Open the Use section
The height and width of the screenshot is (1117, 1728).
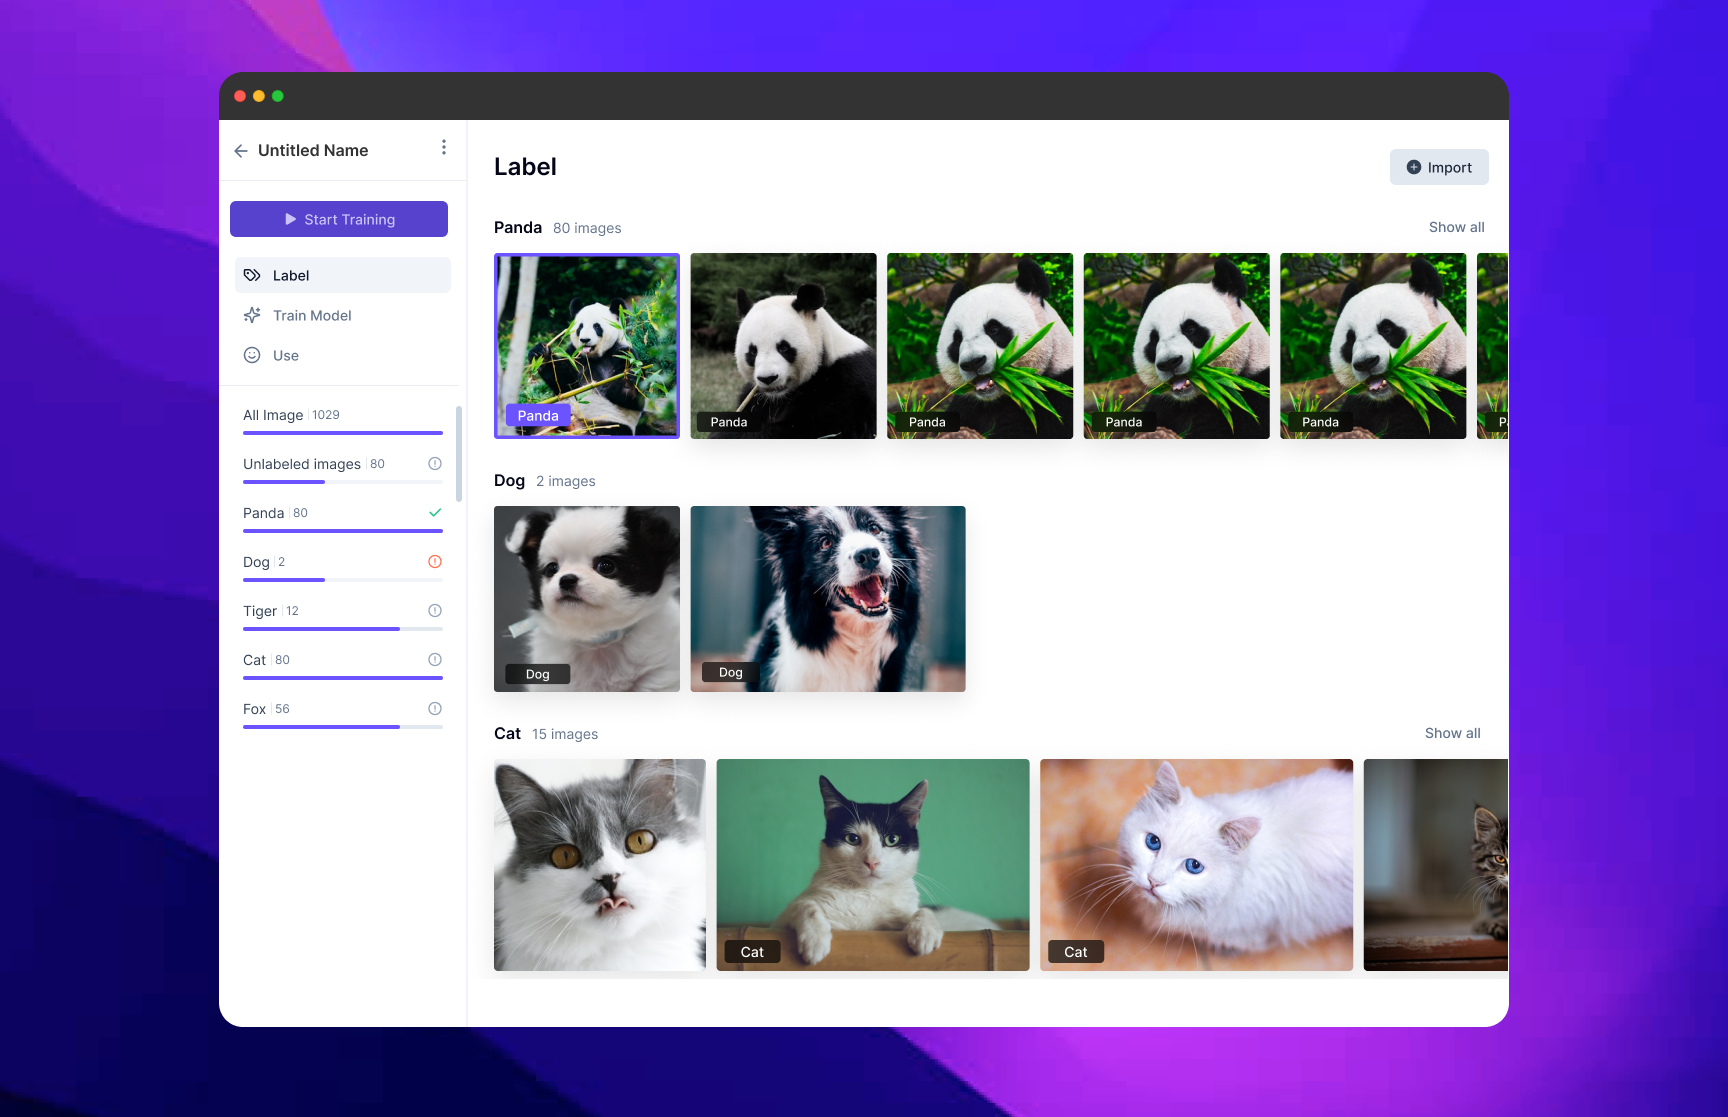(x=343, y=355)
